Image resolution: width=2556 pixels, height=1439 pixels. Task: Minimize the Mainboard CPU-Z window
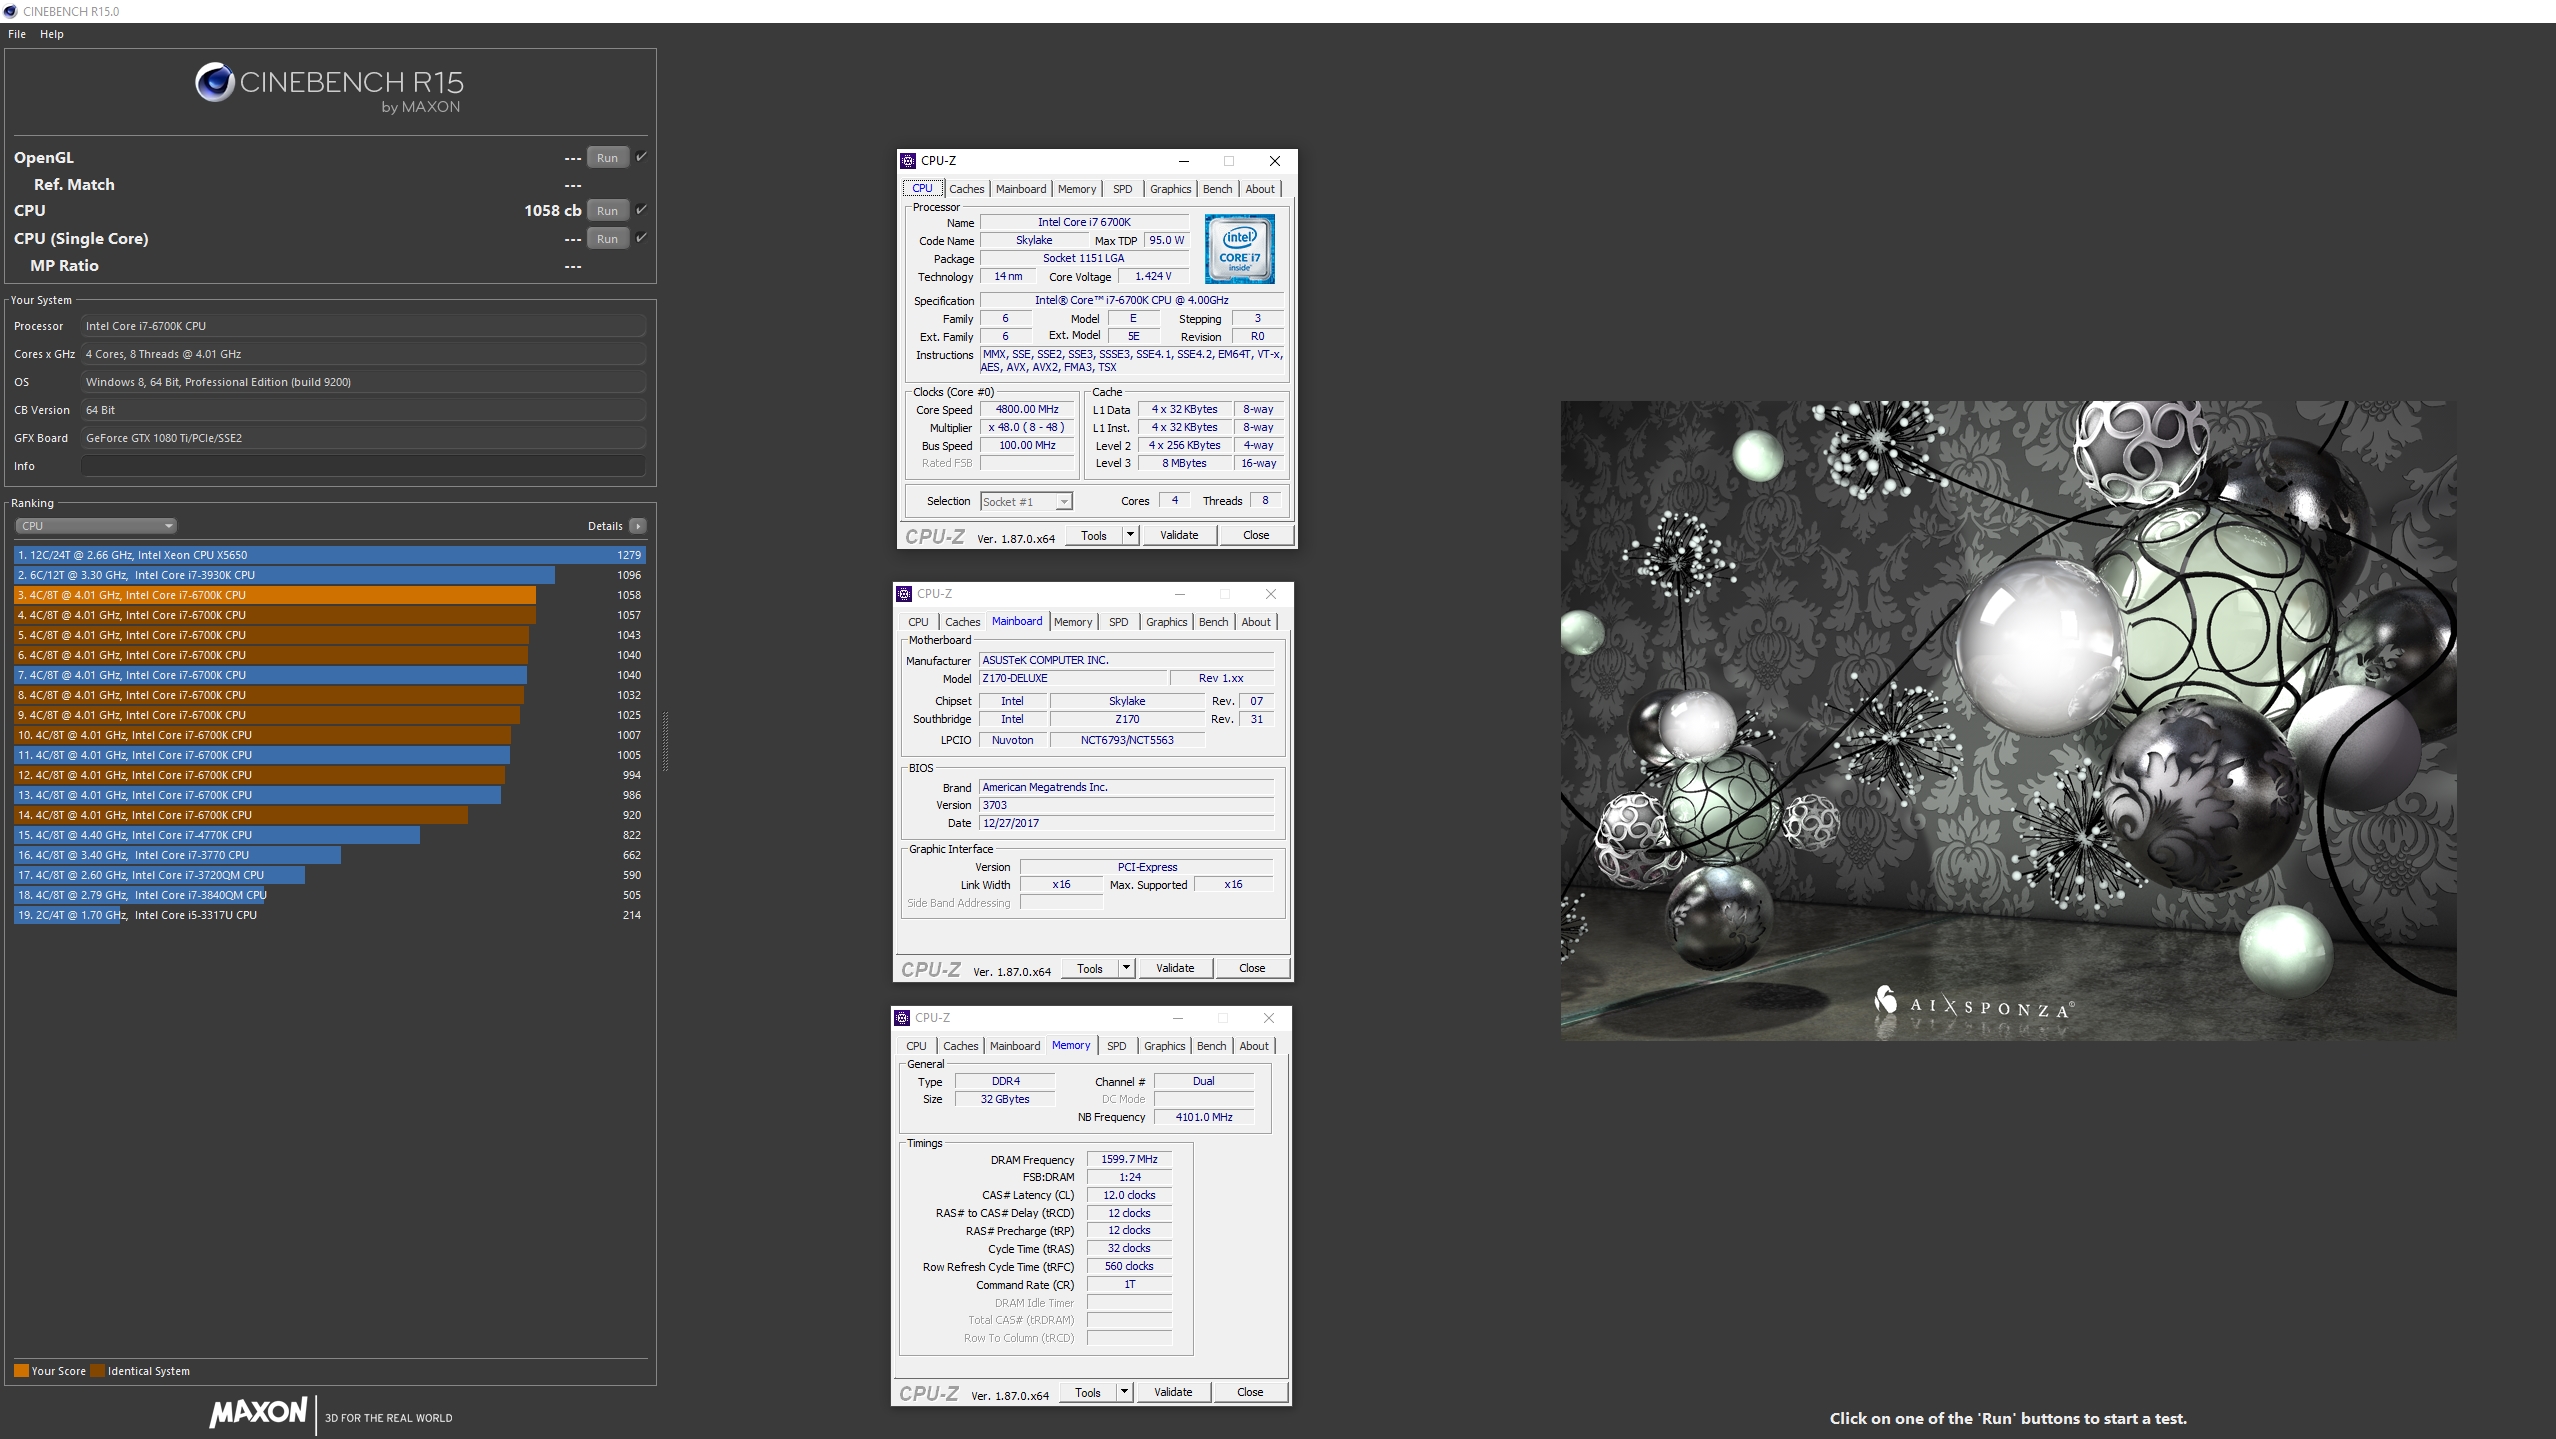(x=1179, y=594)
